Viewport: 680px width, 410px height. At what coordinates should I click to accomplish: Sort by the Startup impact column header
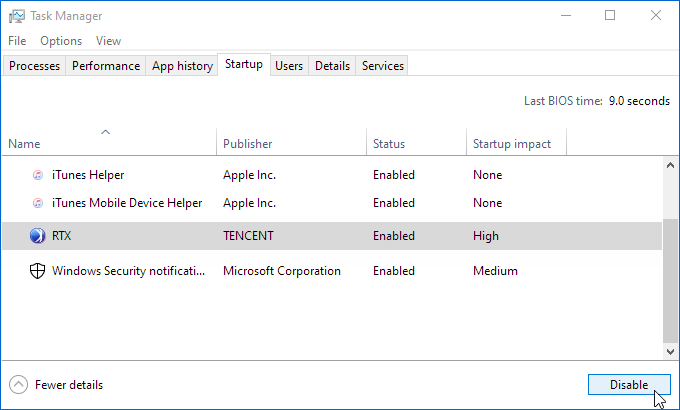tap(517, 142)
